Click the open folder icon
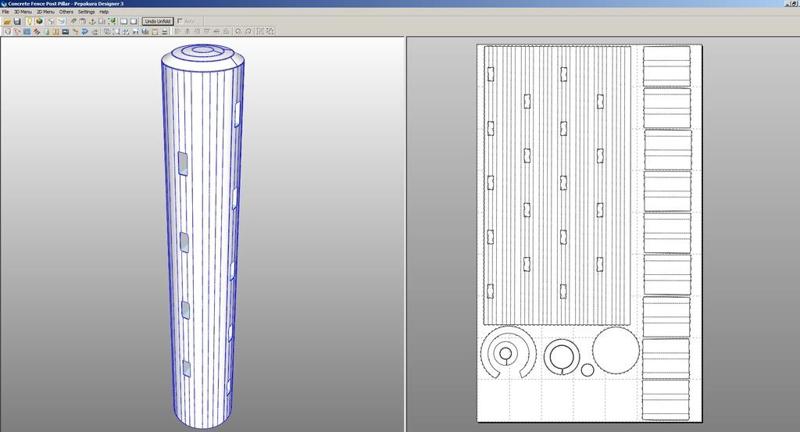The image size is (800, 432). click(7, 21)
